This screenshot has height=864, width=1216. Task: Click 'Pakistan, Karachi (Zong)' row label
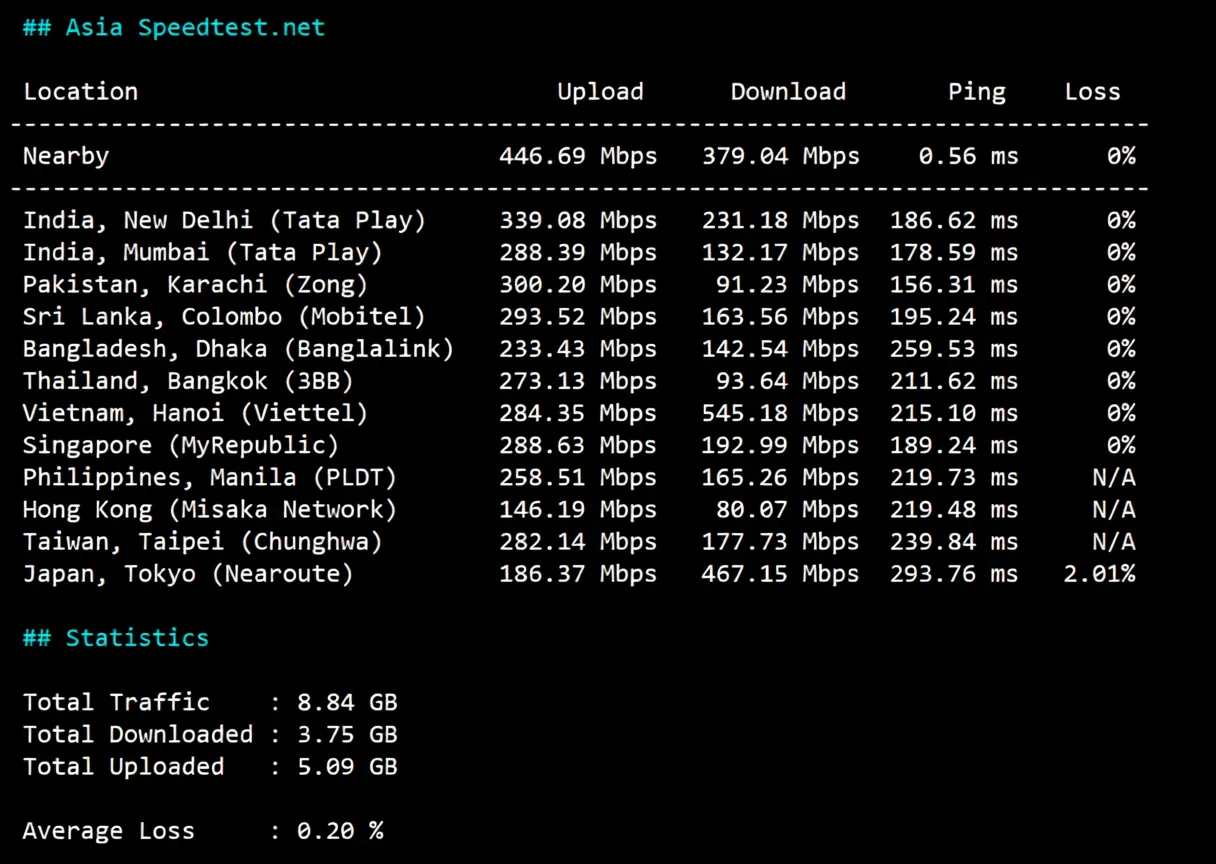pyautogui.click(x=196, y=284)
